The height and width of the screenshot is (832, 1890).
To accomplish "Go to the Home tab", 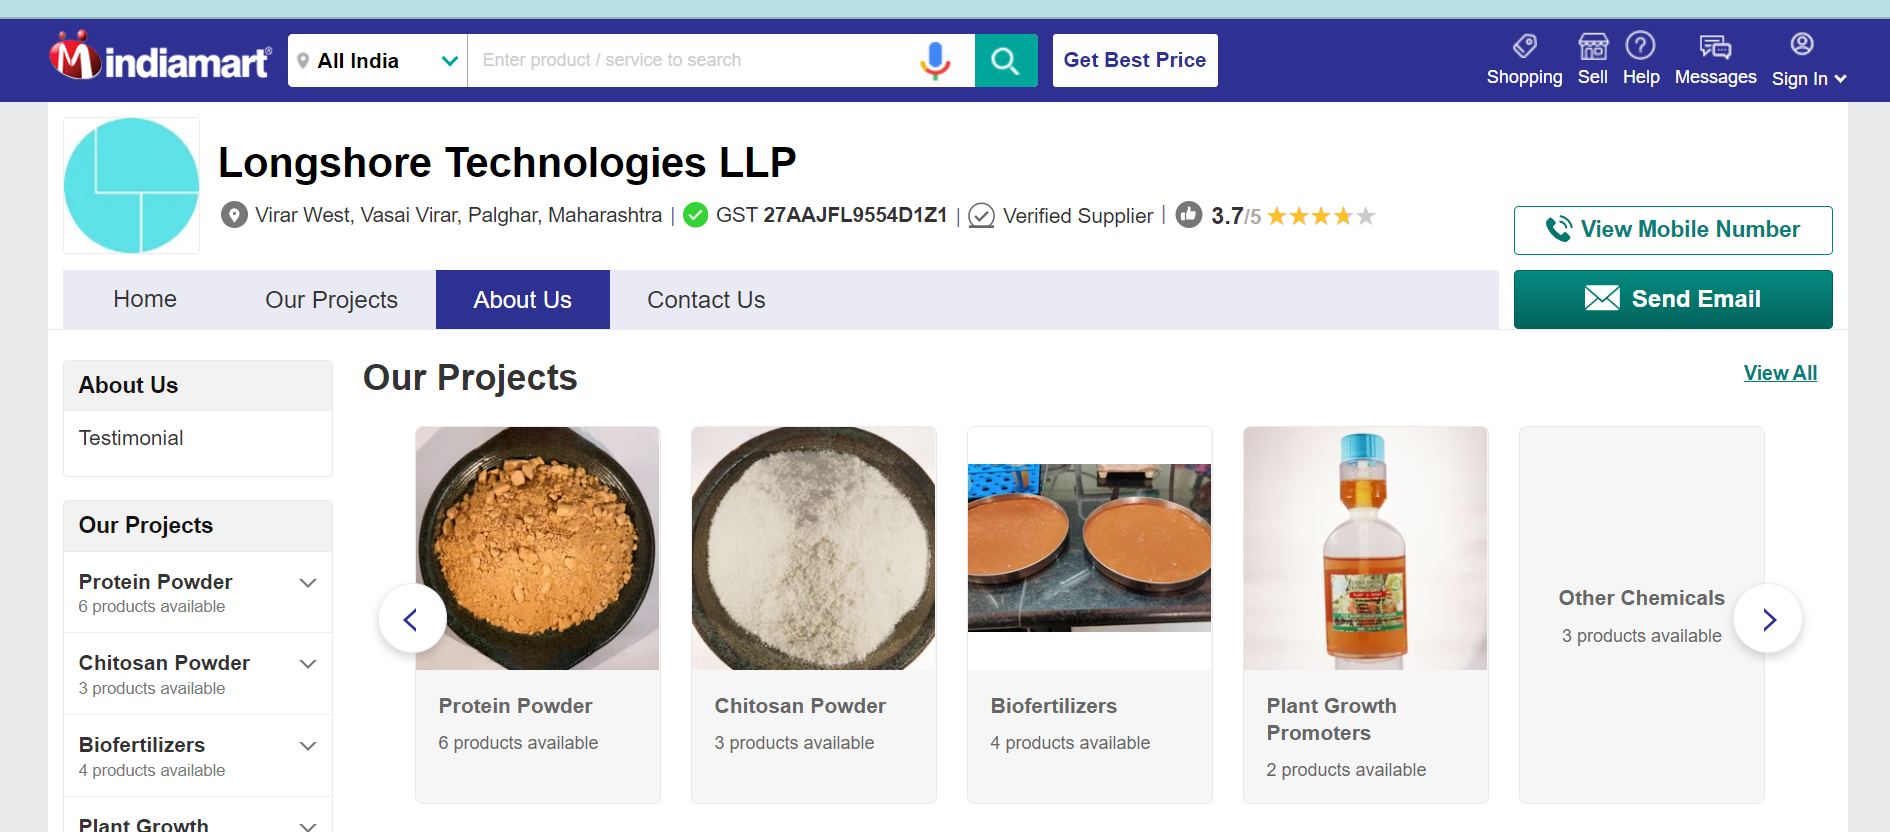I will point(145,299).
